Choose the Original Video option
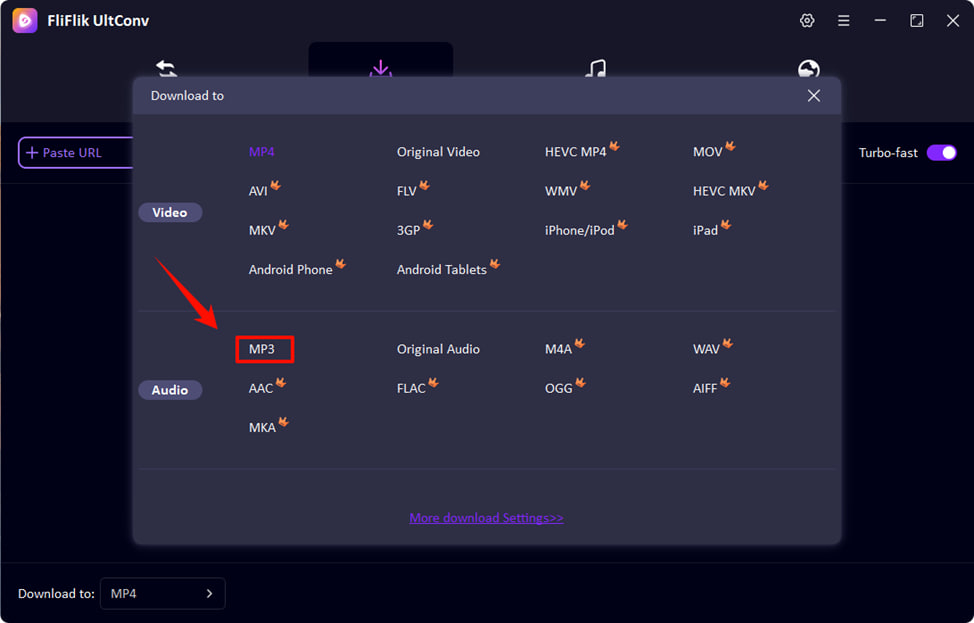This screenshot has width=974, height=623. pos(438,152)
